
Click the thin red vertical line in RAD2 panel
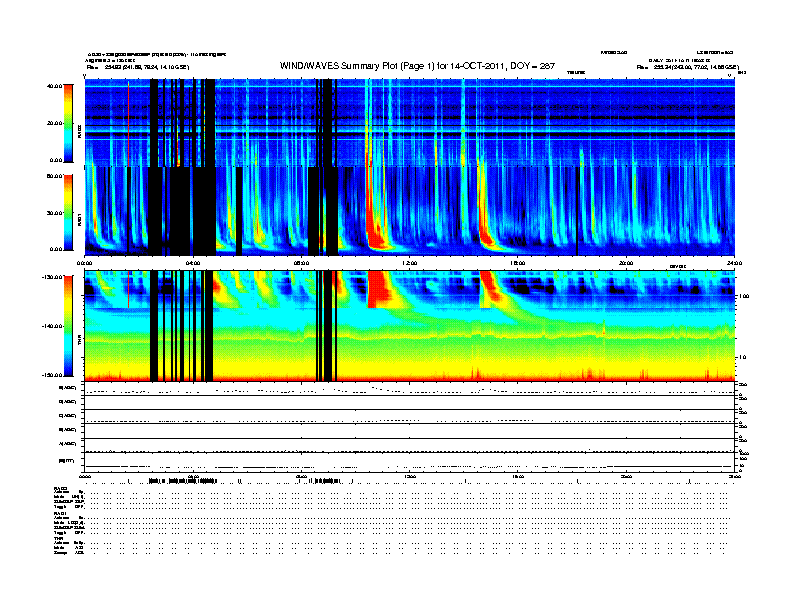coord(128,124)
